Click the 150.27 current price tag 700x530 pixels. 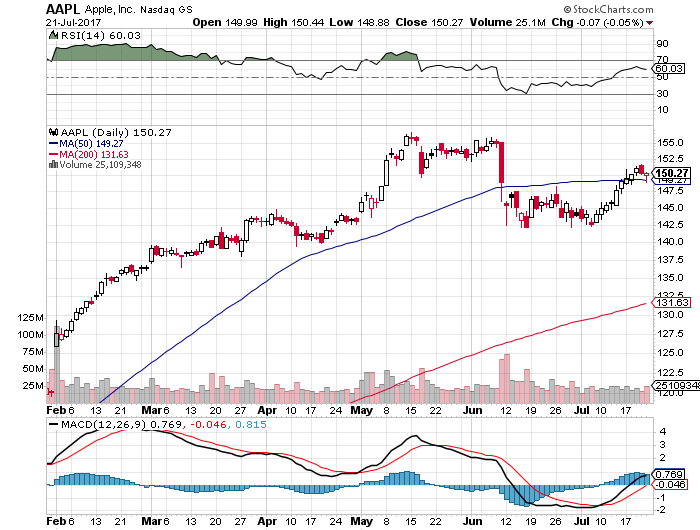click(x=669, y=173)
